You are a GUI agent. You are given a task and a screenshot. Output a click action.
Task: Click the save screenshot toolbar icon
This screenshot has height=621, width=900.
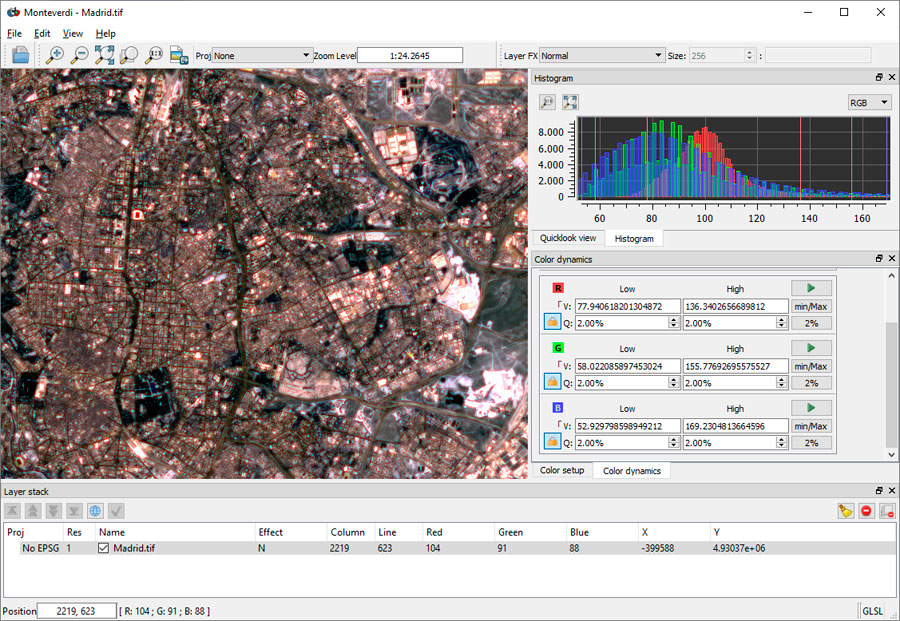(179, 56)
